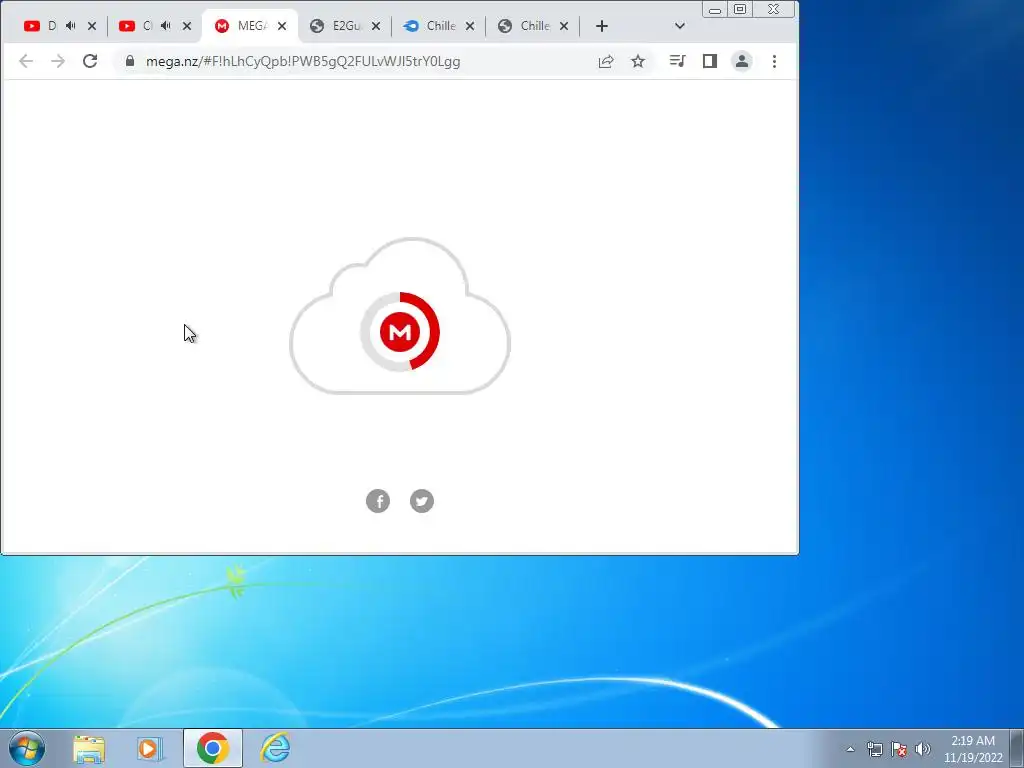The height and width of the screenshot is (768, 1024).
Task: Close the Chrome window
Action: point(774,9)
